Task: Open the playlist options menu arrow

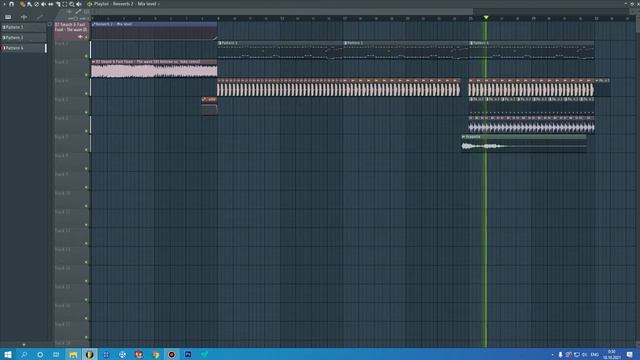Action: [4, 4]
